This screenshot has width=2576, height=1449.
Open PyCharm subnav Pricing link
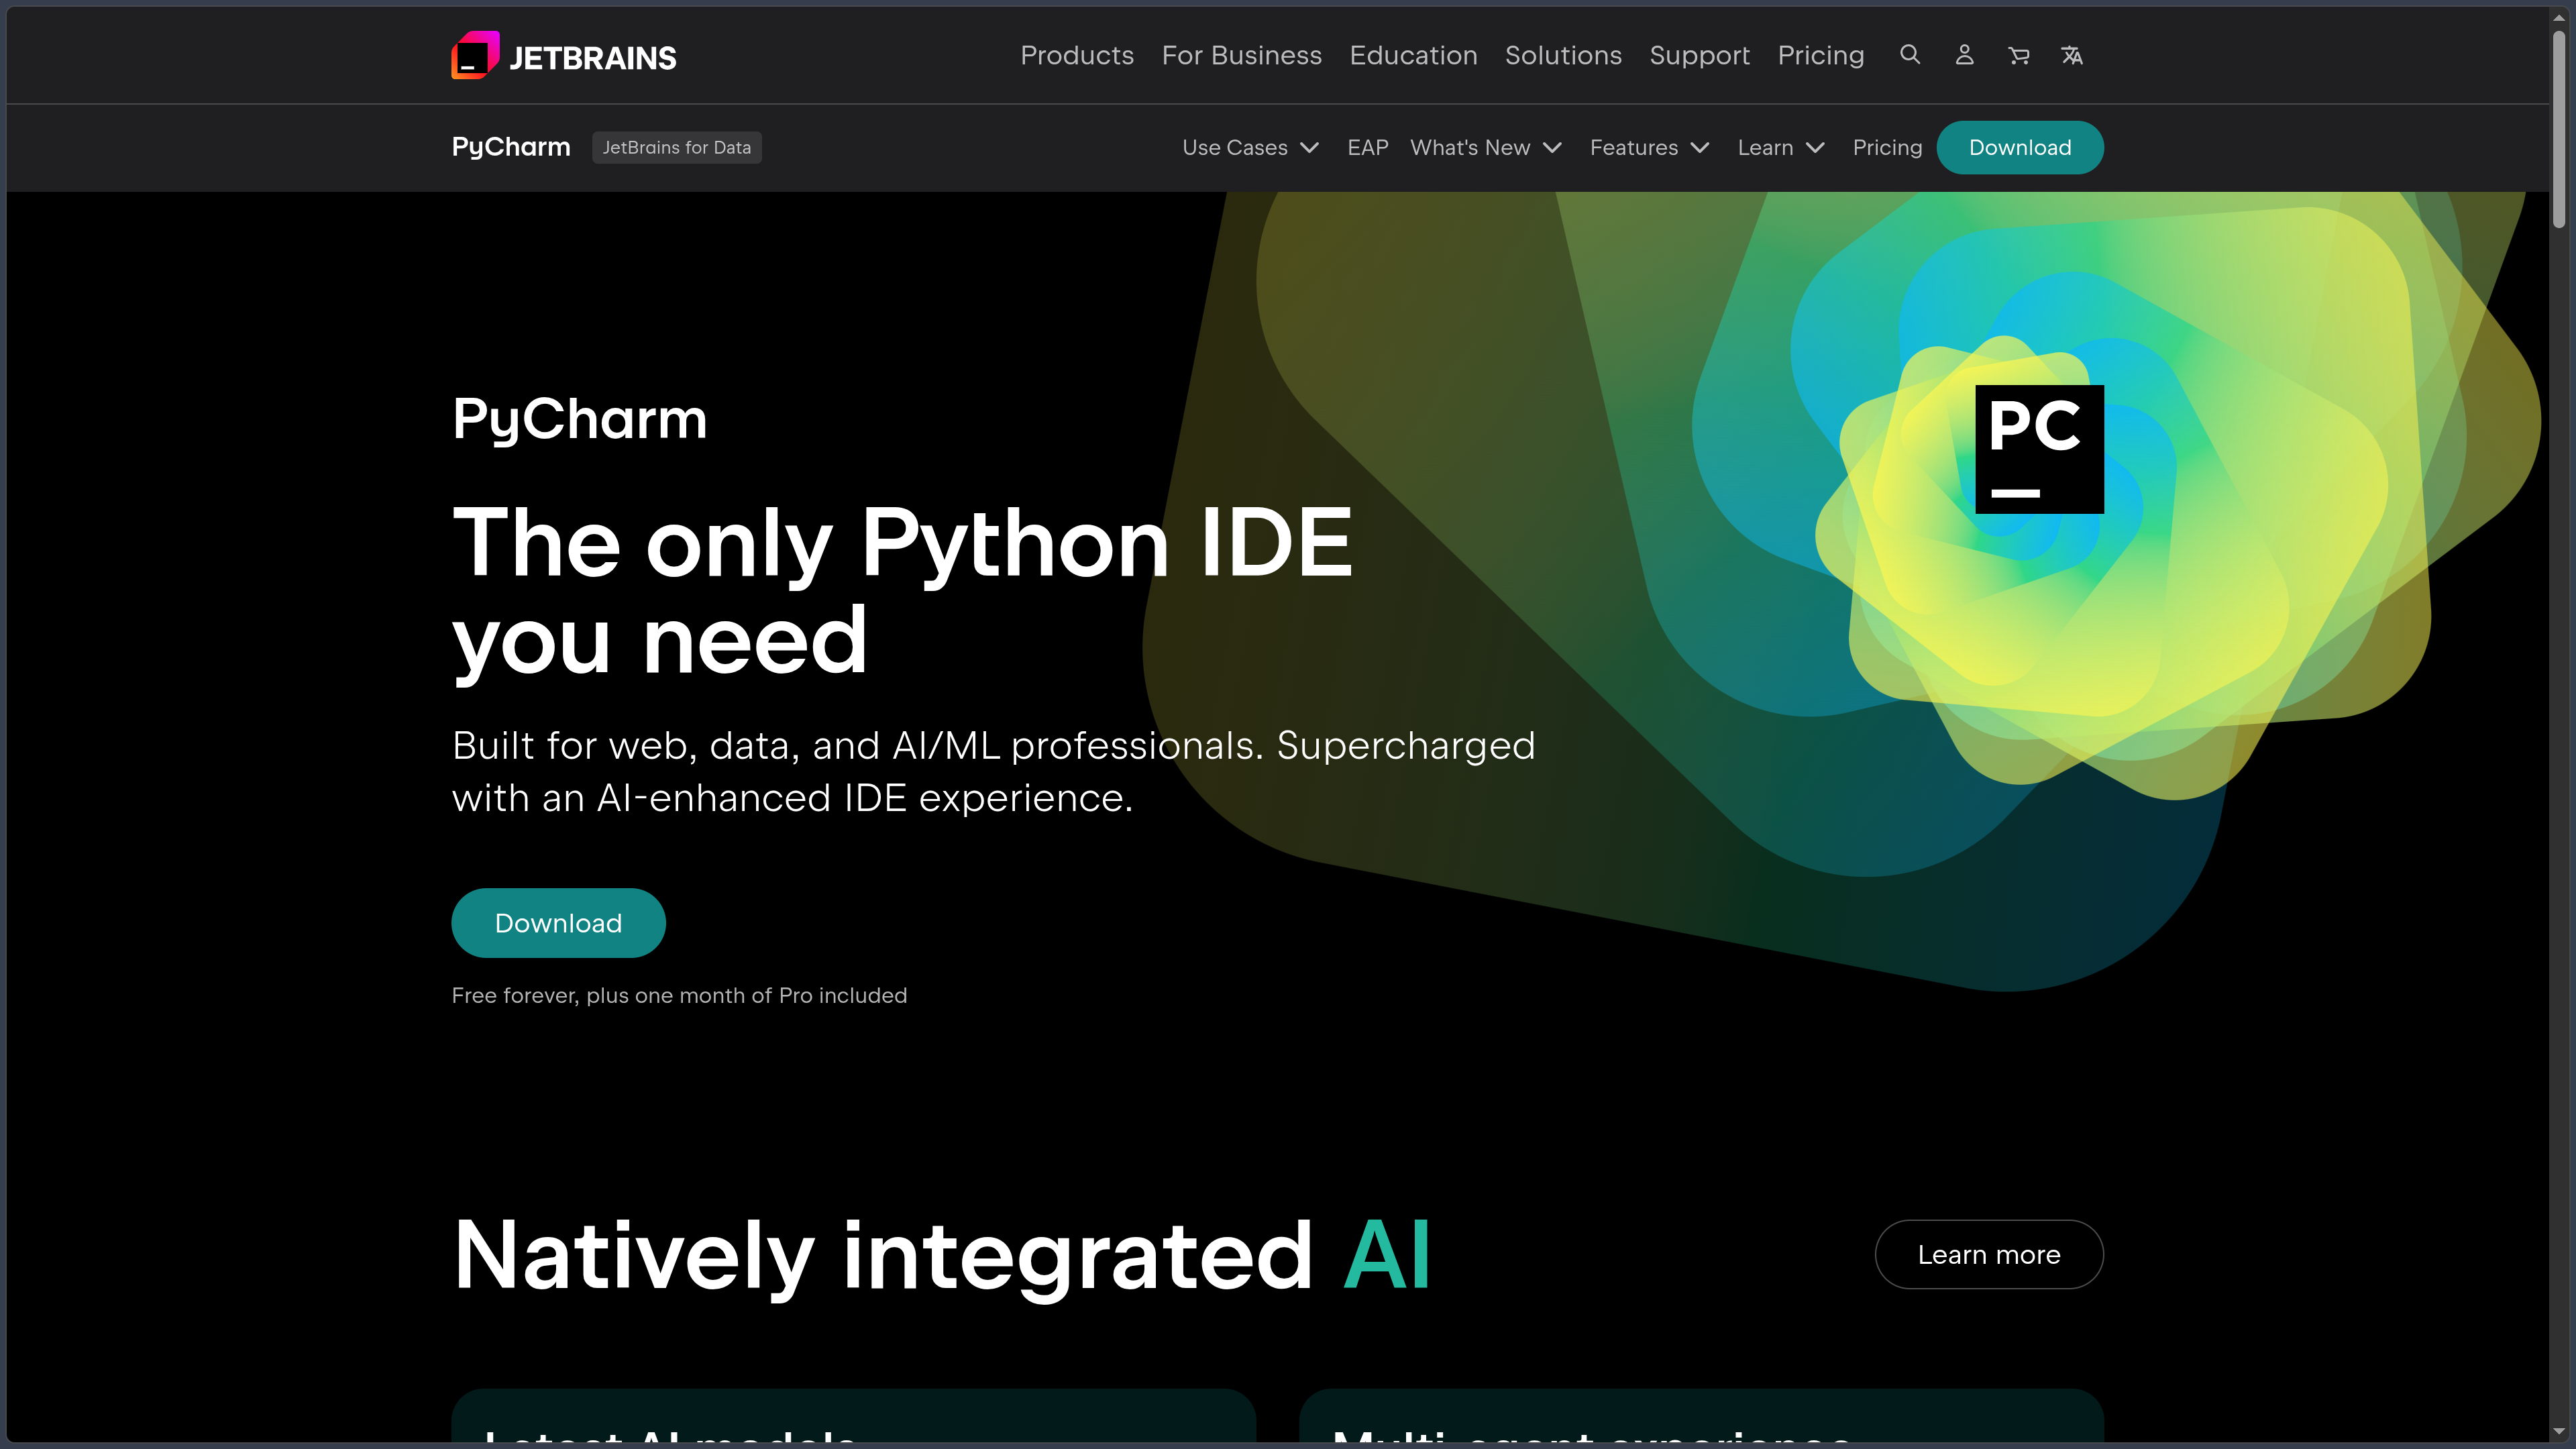(1887, 148)
